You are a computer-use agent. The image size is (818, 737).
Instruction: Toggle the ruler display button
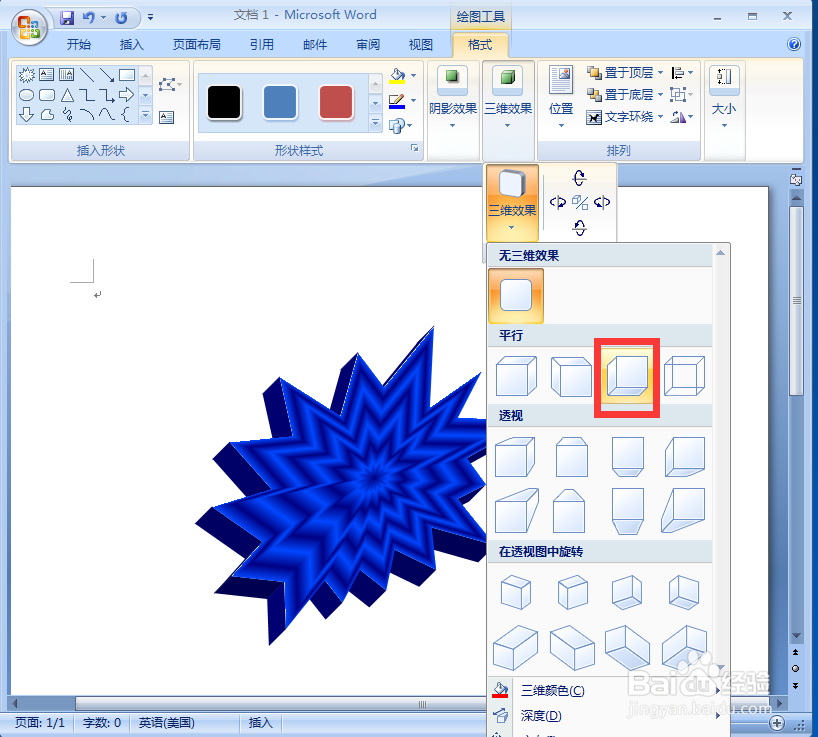(796, 179)
